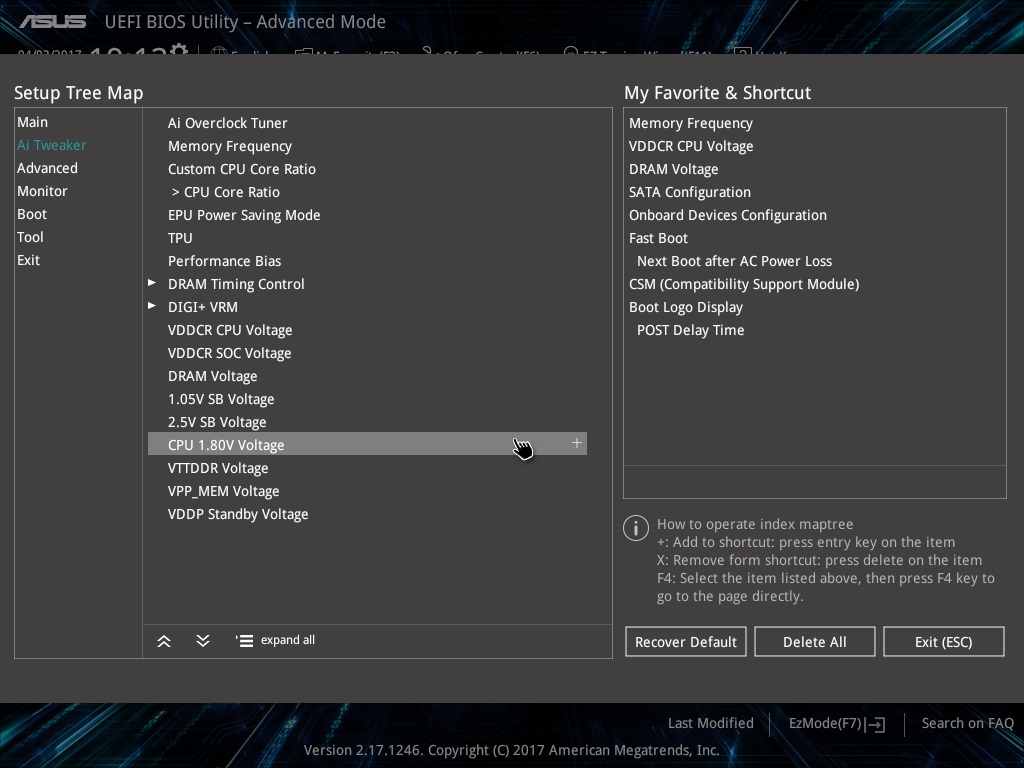Select the TPU item
The height and width of the screenshot is (768, 1024).
tap(180, 238)
